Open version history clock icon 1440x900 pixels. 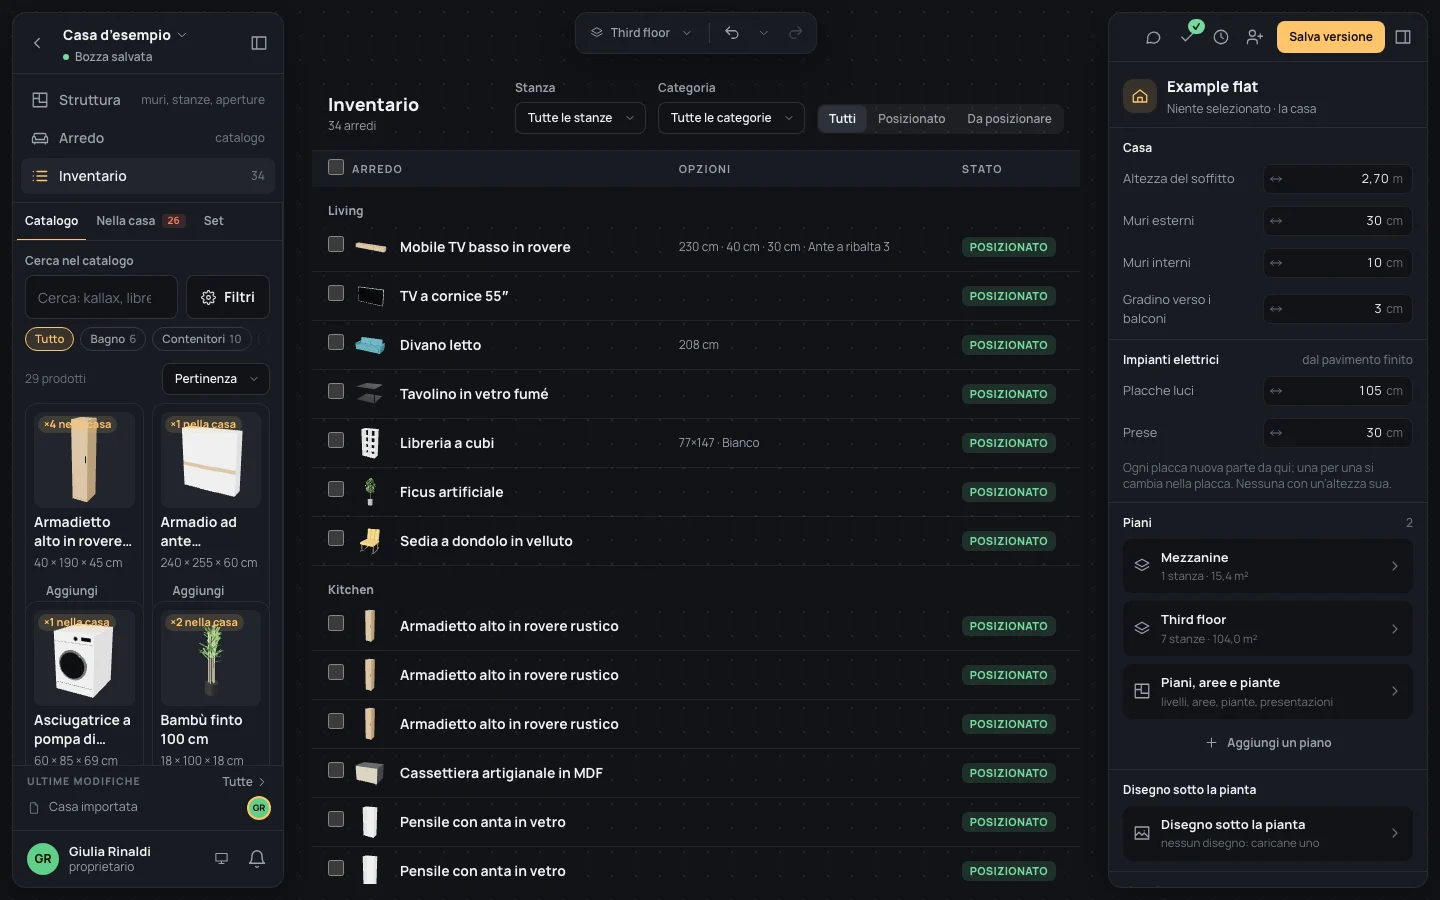tap(1221, 37)
